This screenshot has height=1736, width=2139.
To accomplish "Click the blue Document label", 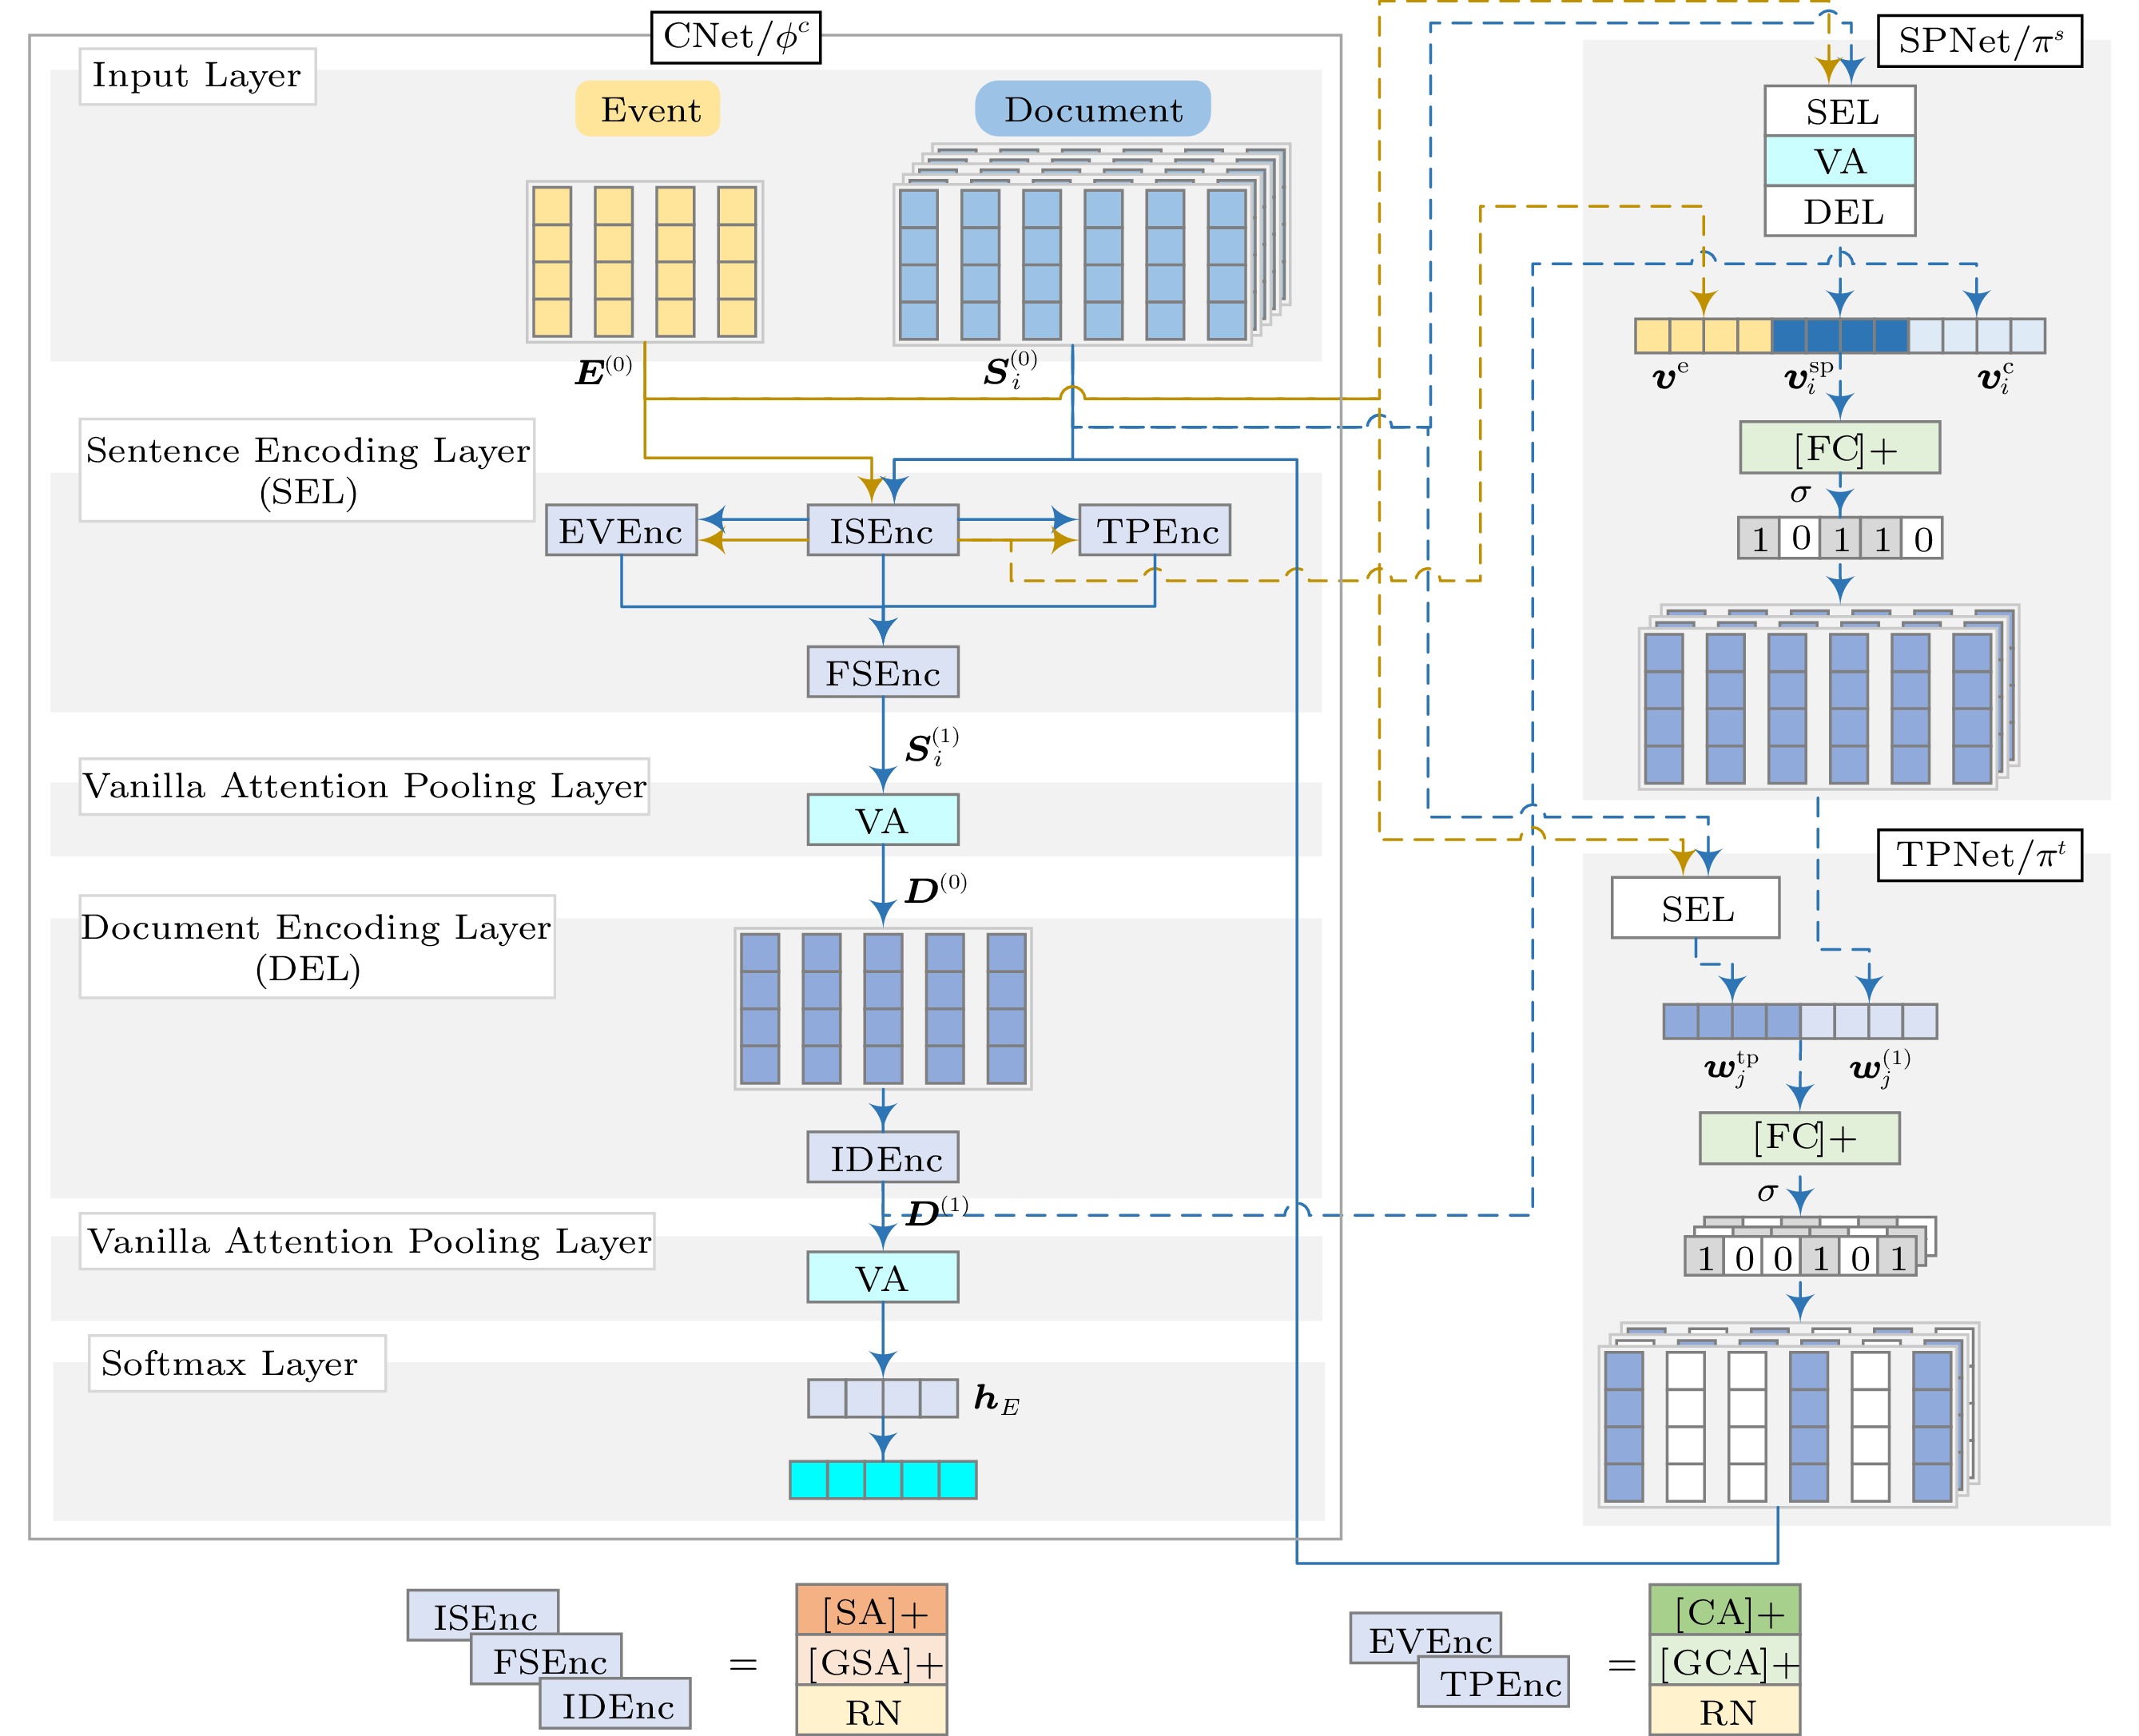I will tap(1092, 109).
